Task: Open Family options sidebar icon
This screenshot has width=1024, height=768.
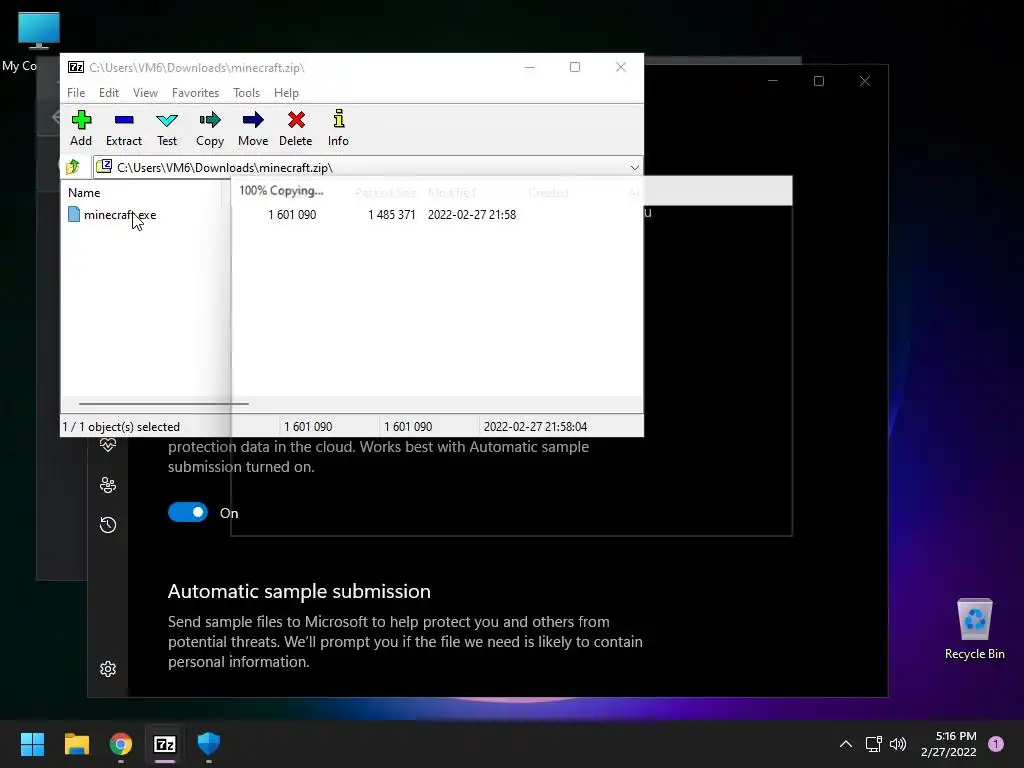Action: coord(108,485)
